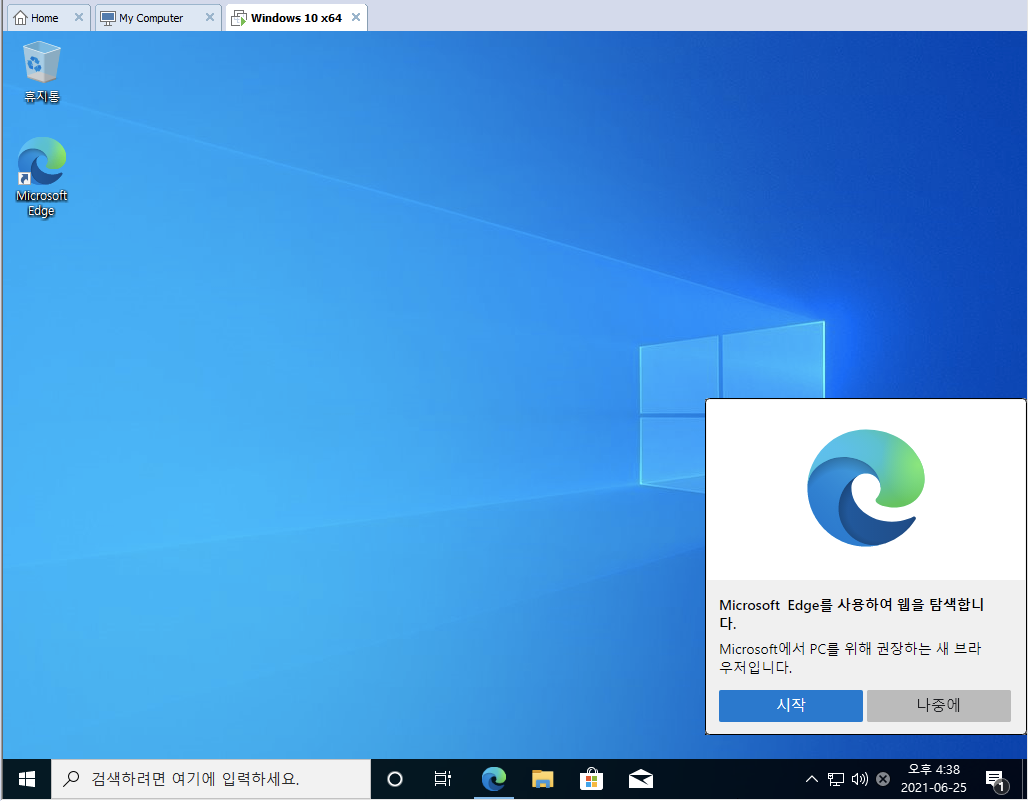Image resolution: width=1028 pixels, height=801 pixels.
Task: Click the tray icon with X mark
Action: 883,779
